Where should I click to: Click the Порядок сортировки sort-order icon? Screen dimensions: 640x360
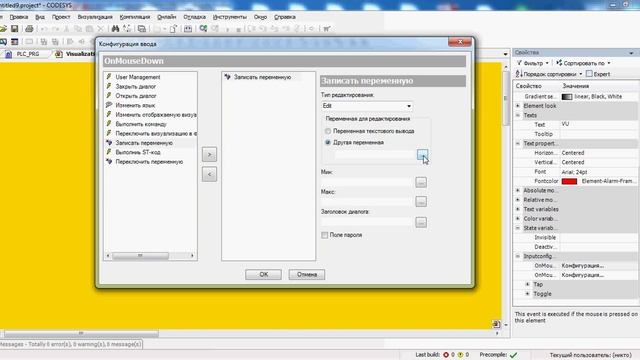[518, 74]
